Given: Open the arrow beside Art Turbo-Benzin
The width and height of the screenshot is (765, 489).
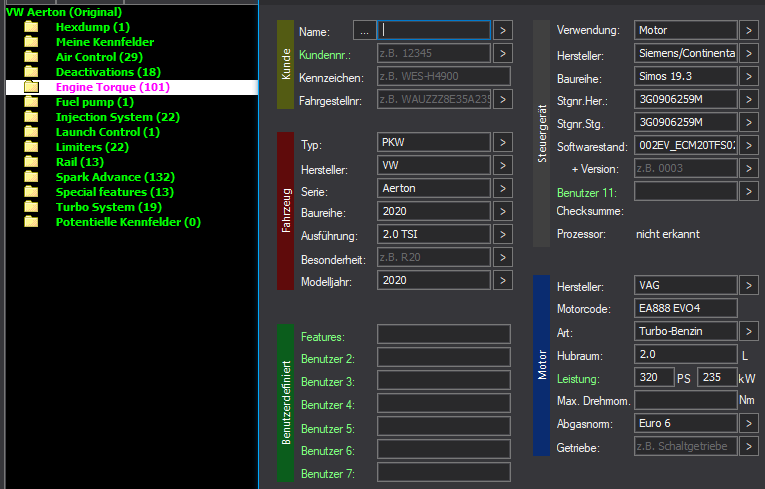Looking at the screenshot, I should coord(748,331).
